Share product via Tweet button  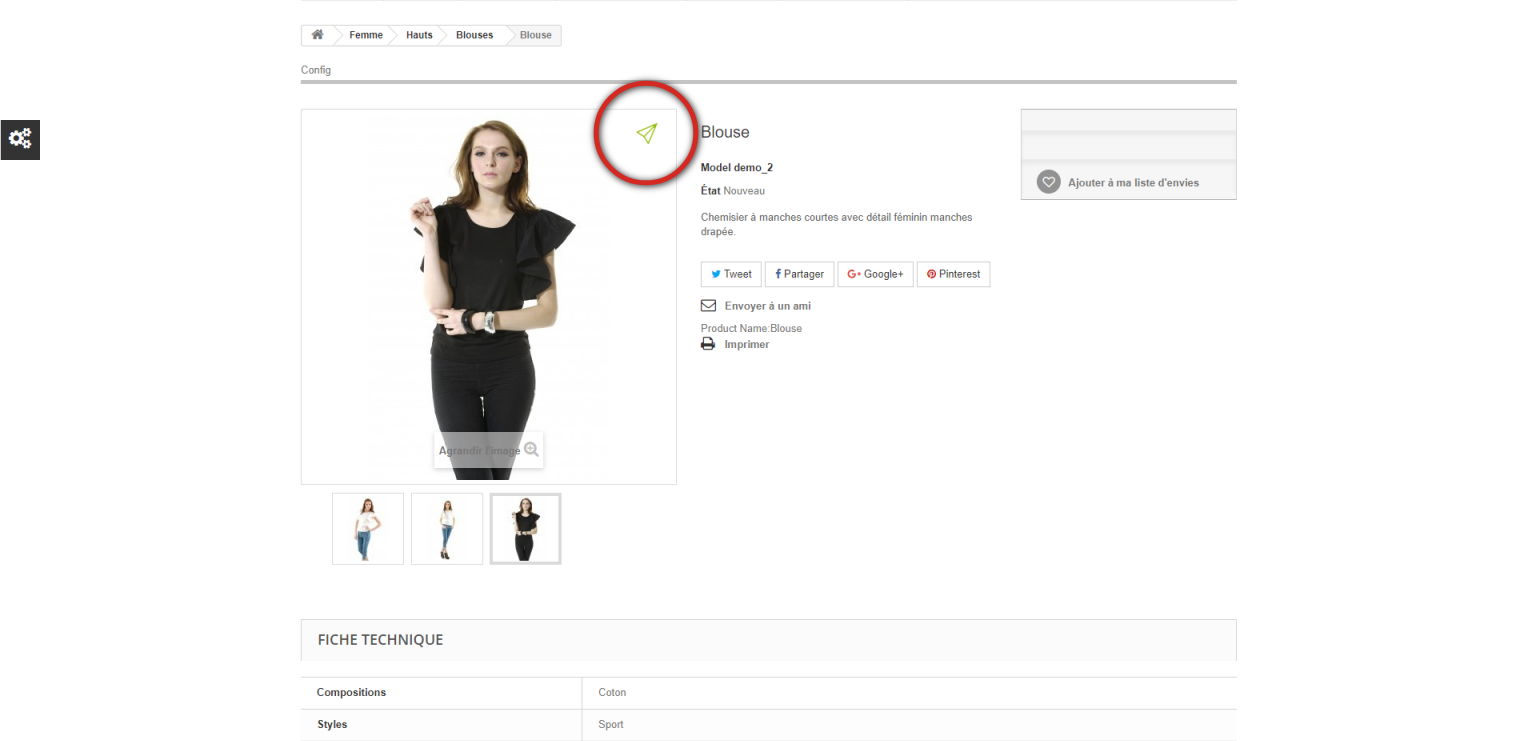point(731,274)
